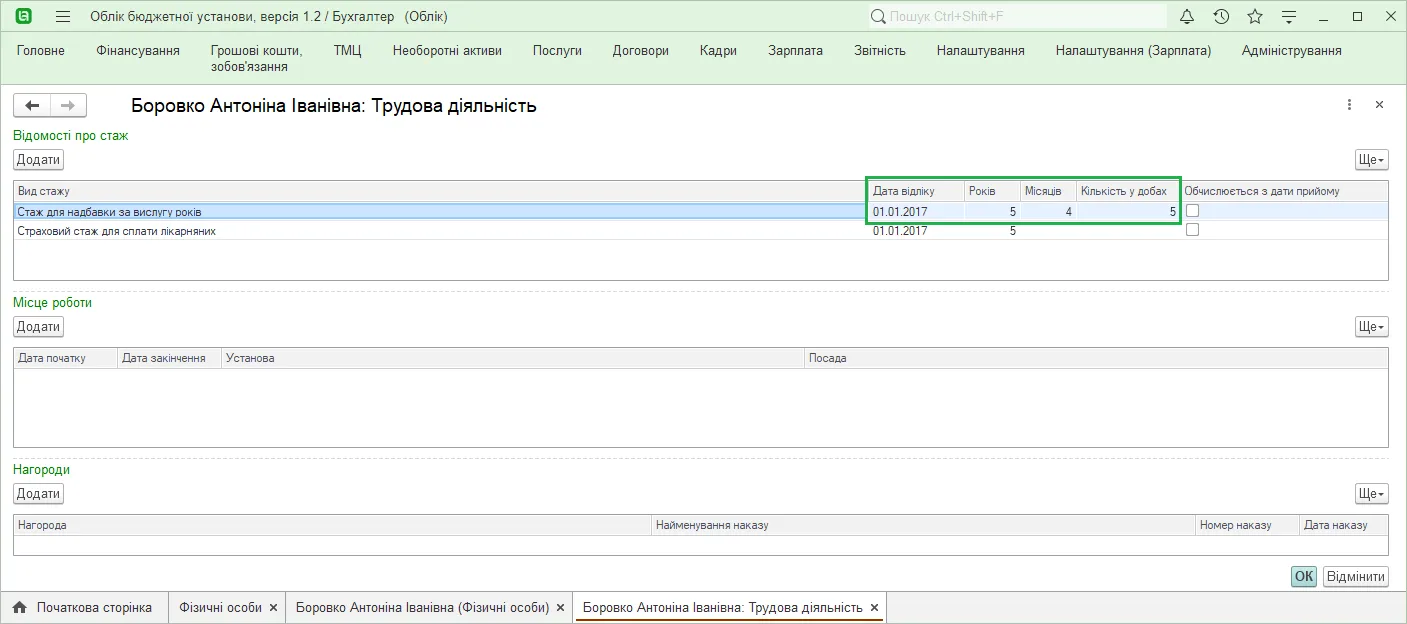The image size is (1407, 624).
Task: Open the Кадри menu section
Action: (x=718, y=51)
